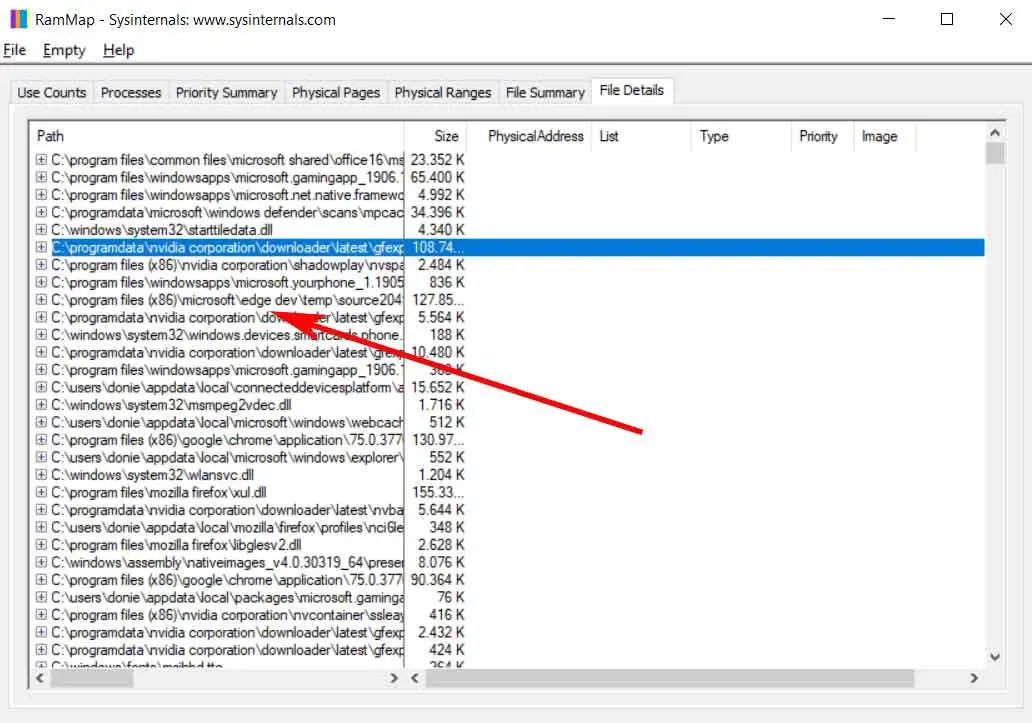Switch to the Processes tab
This screenshot has width=1032, height=723.
(x=131, y=93)
